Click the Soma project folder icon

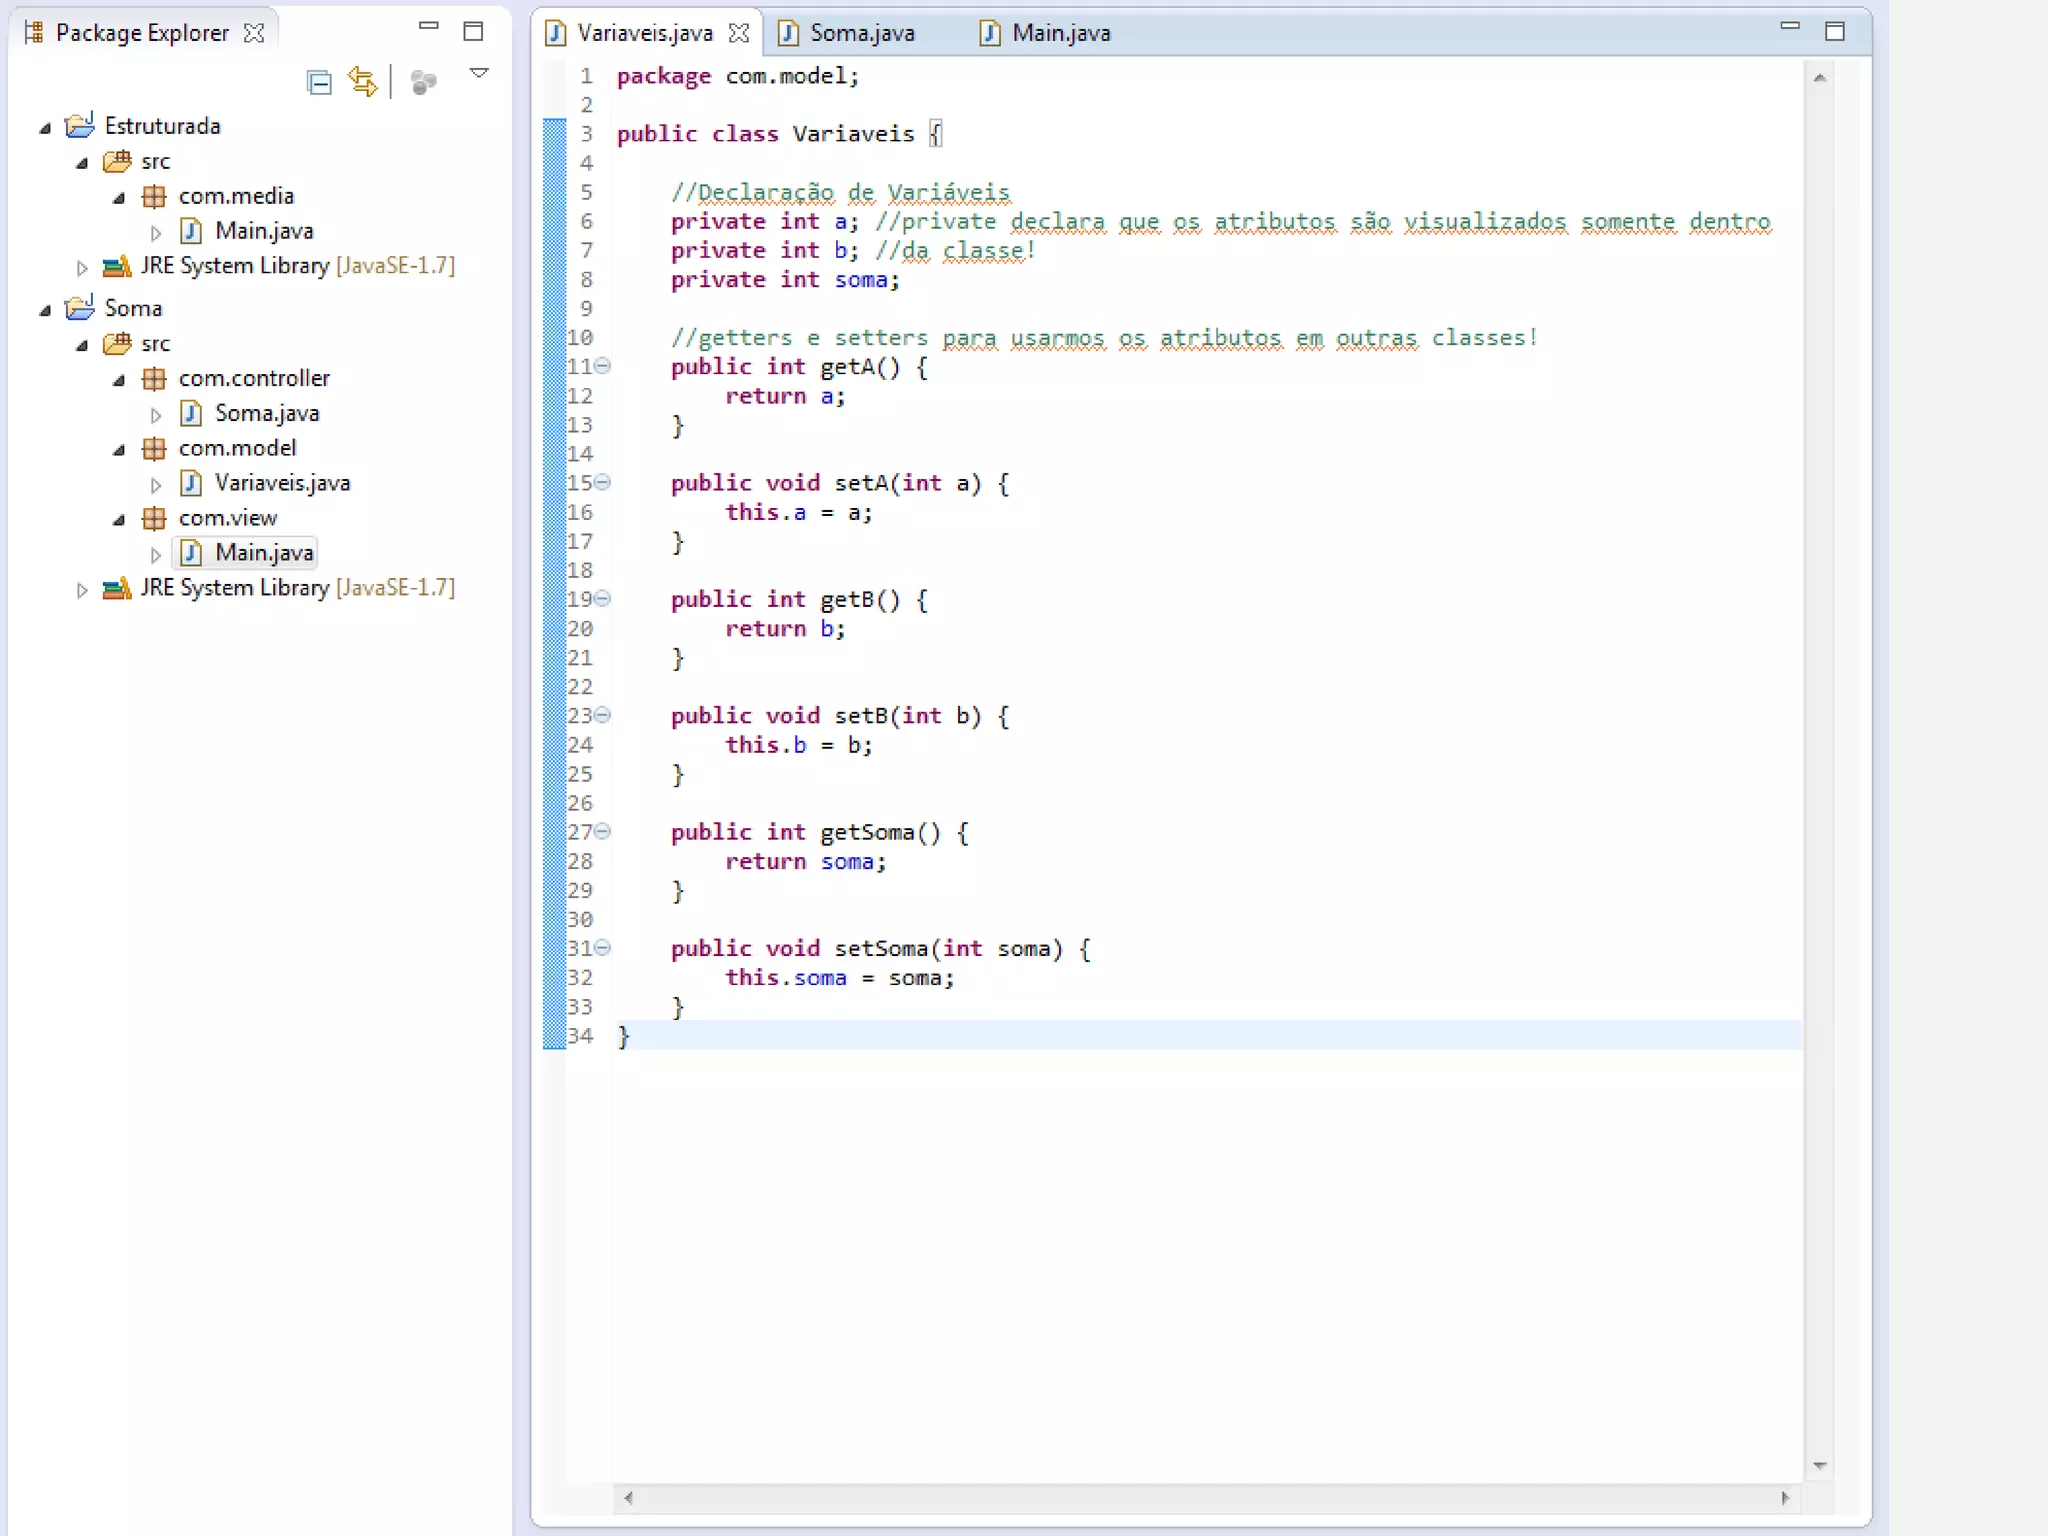(x=80, y=308)
